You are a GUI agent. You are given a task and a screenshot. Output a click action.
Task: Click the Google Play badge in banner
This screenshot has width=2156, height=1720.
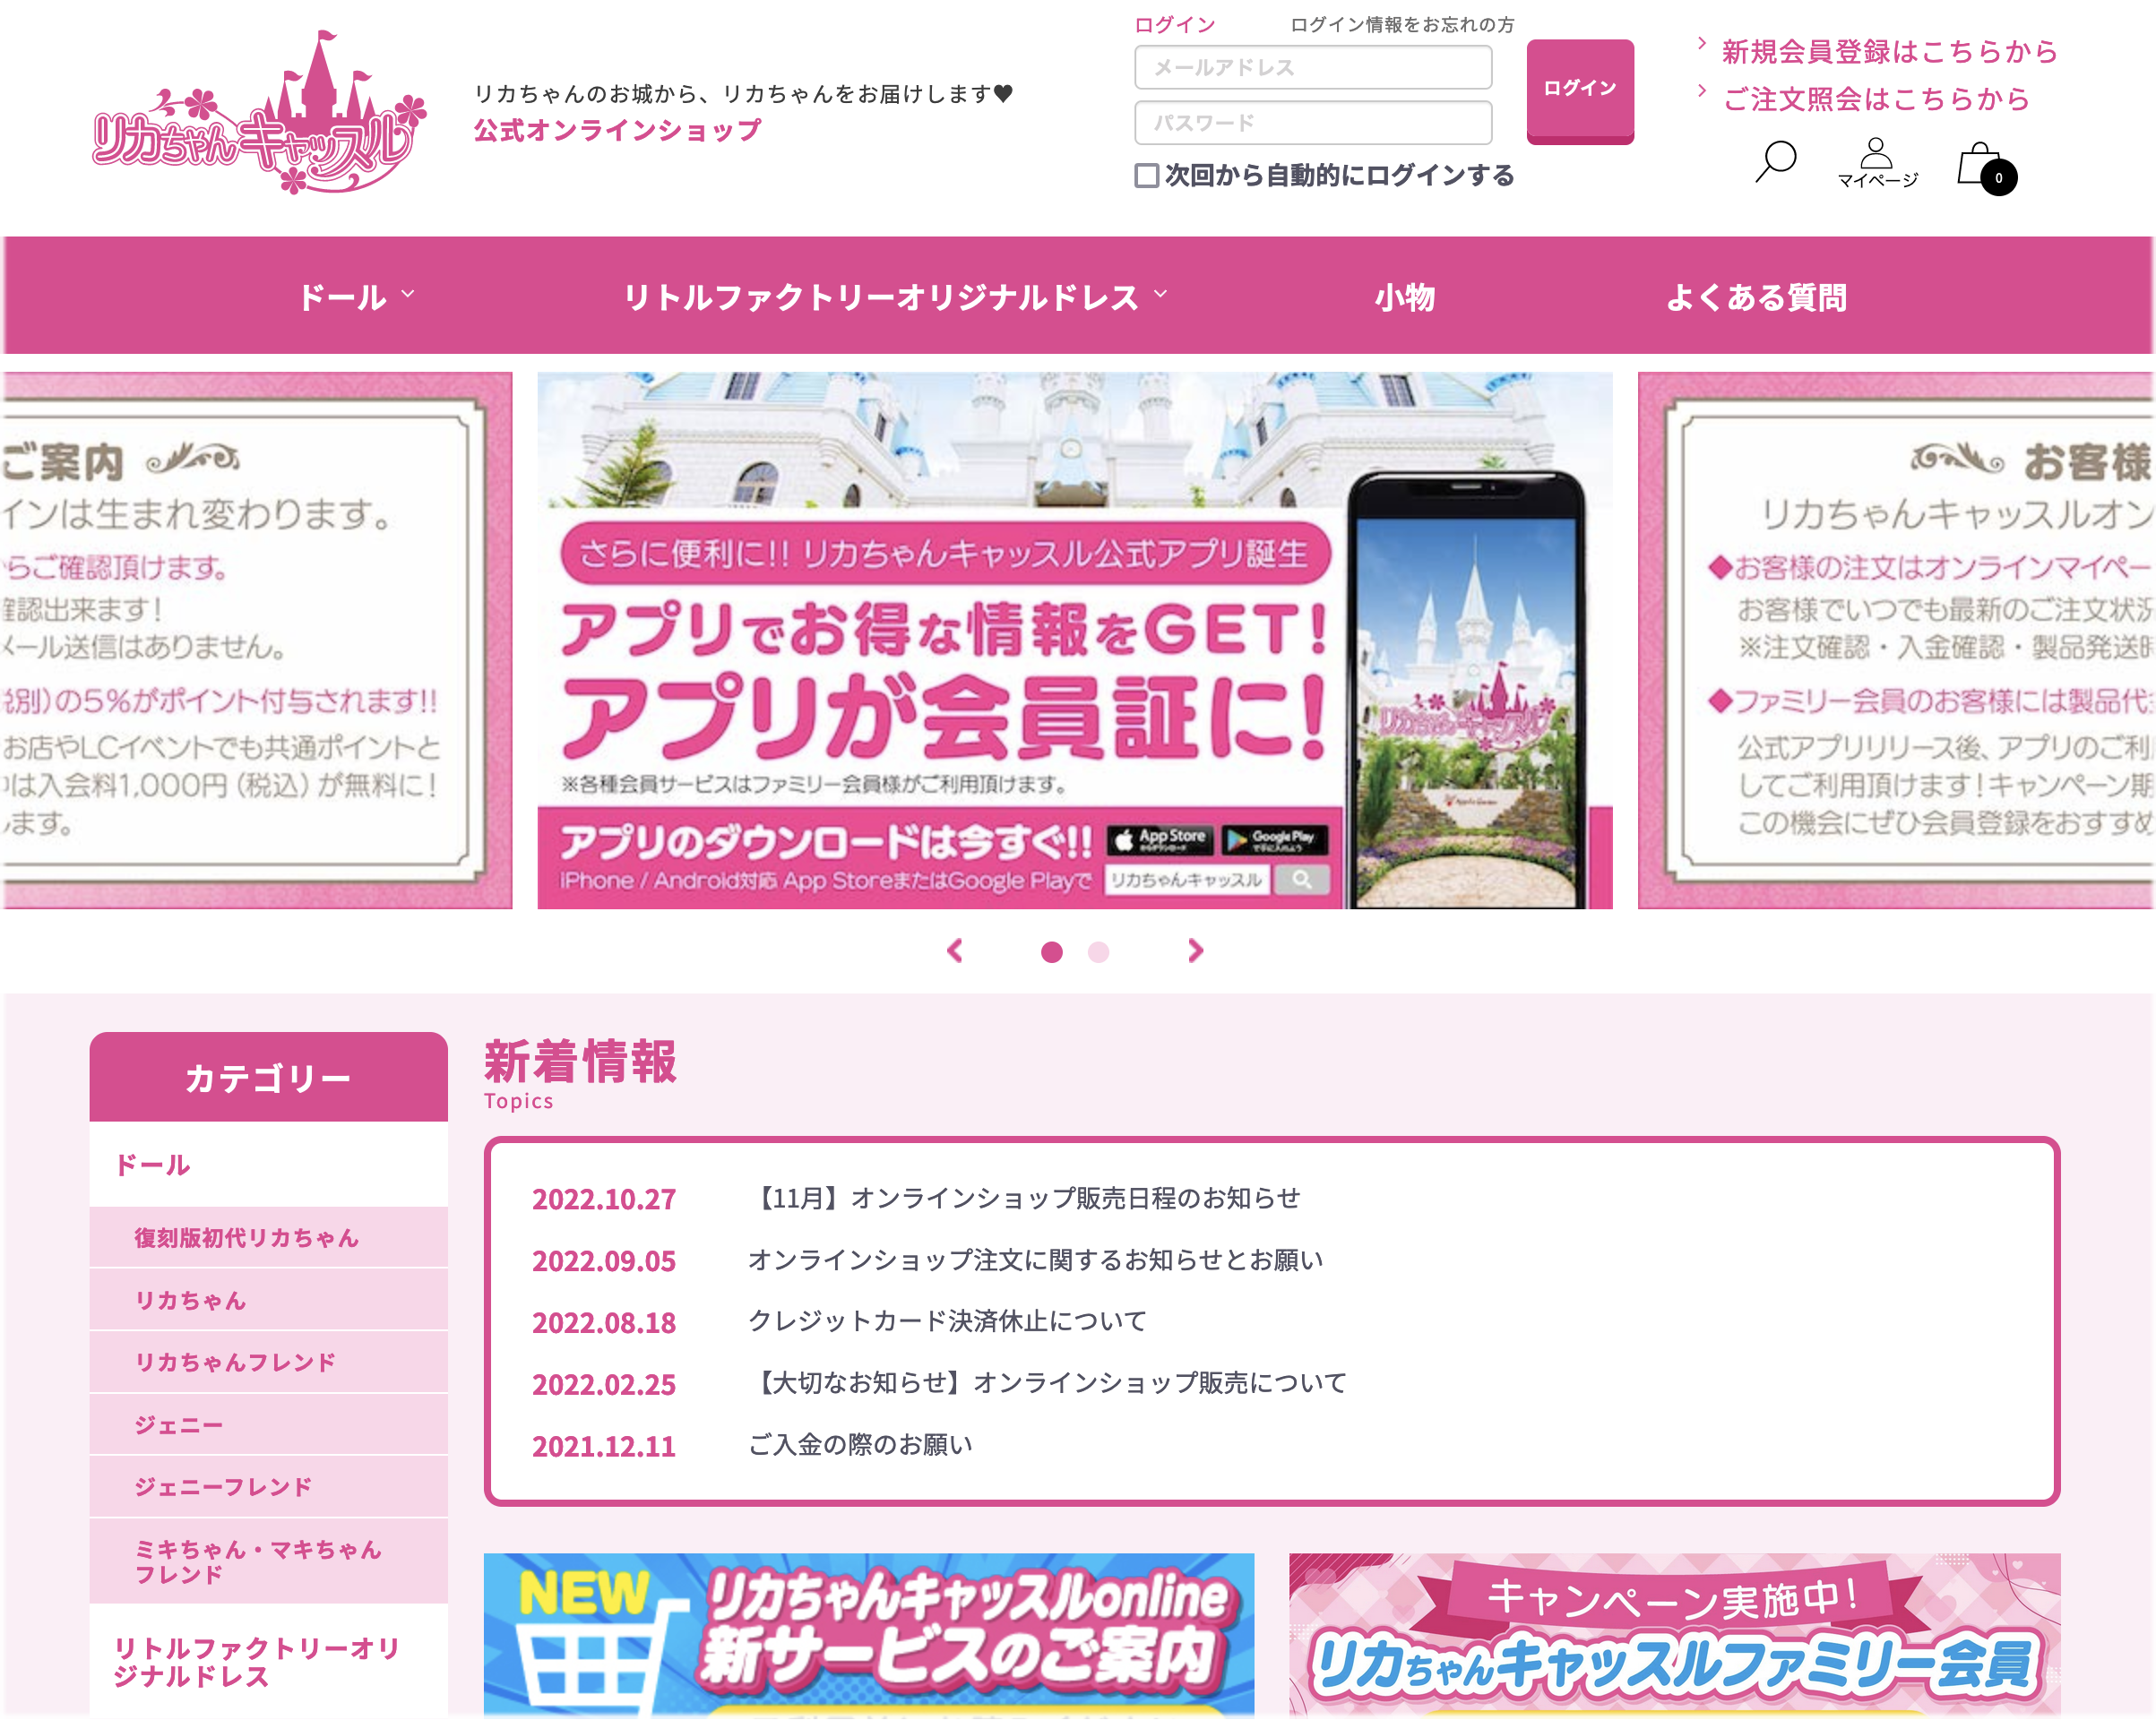coord(1273,839)
